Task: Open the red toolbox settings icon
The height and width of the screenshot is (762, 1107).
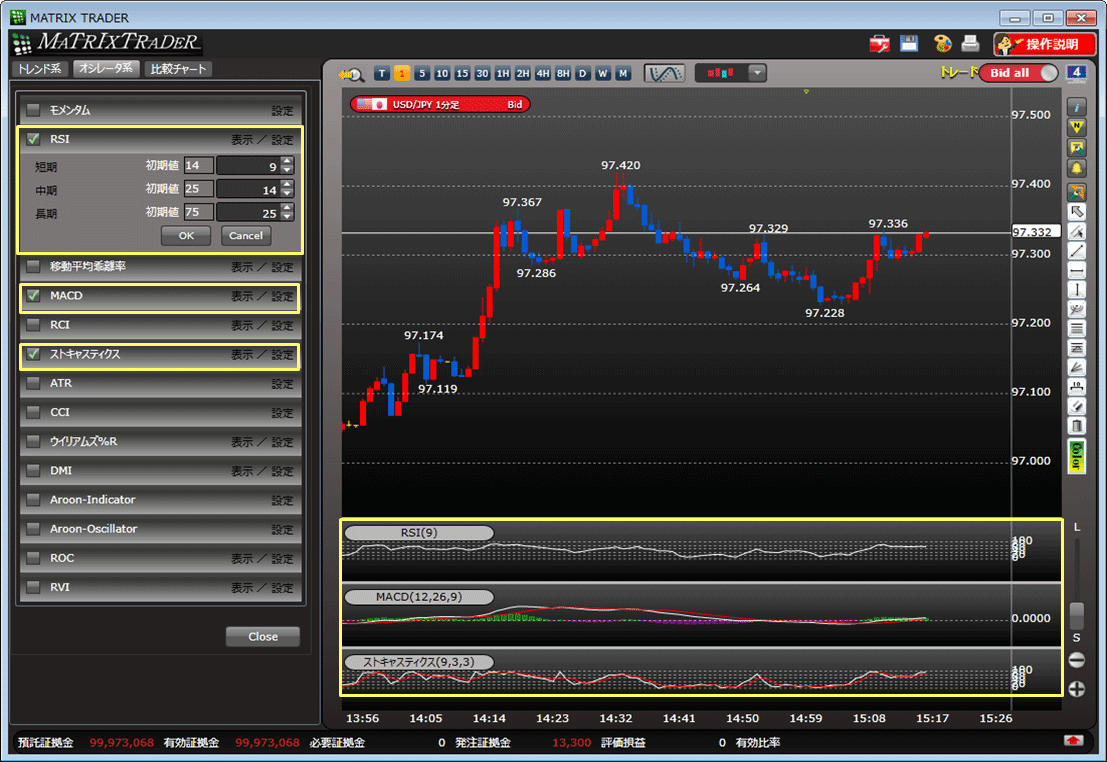Action: point(879,44)
